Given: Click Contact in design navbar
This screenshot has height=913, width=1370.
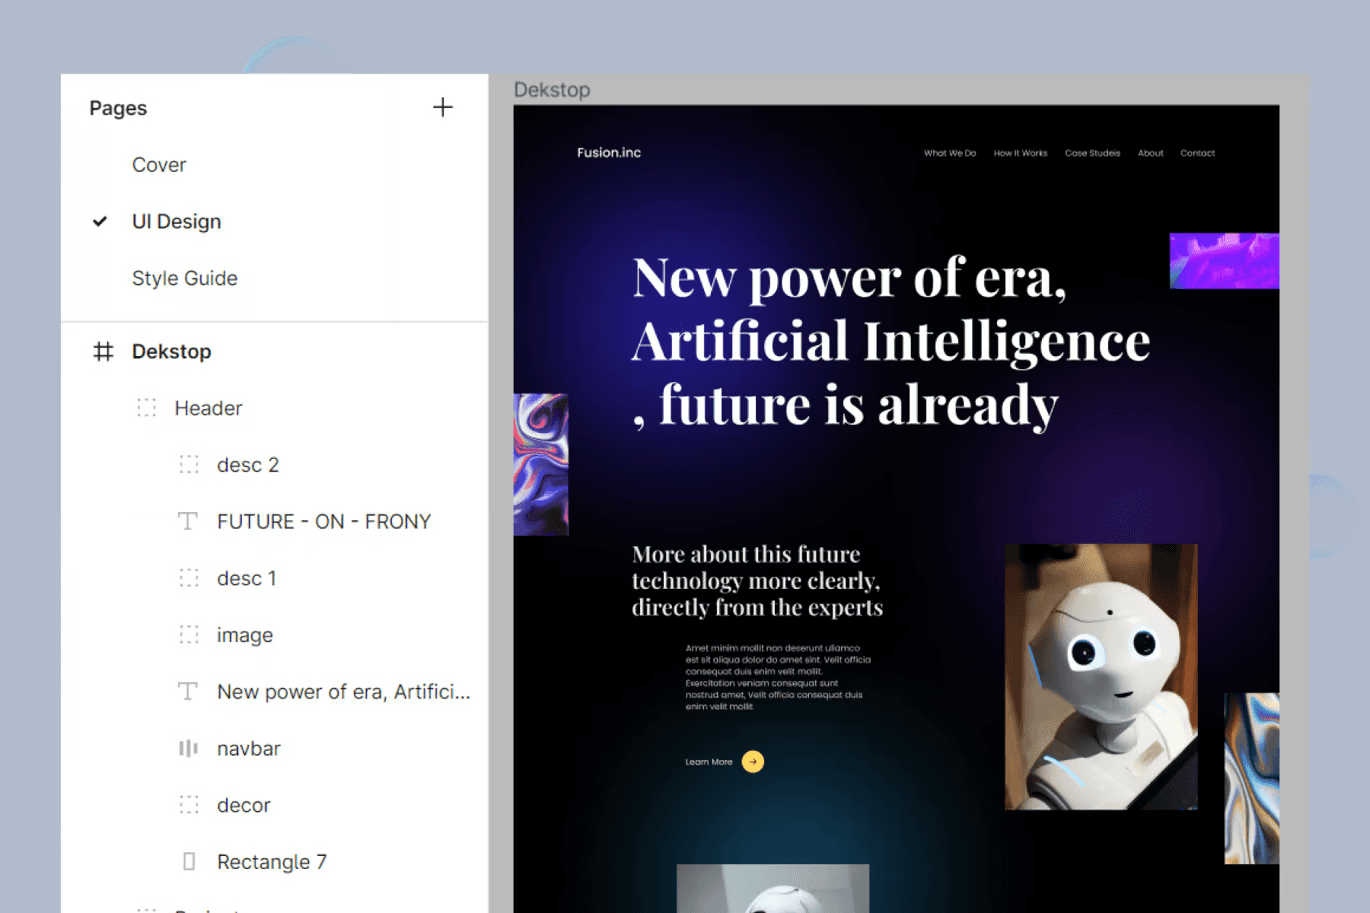Looking at the screenshot, I should (x=1198, y=153).
